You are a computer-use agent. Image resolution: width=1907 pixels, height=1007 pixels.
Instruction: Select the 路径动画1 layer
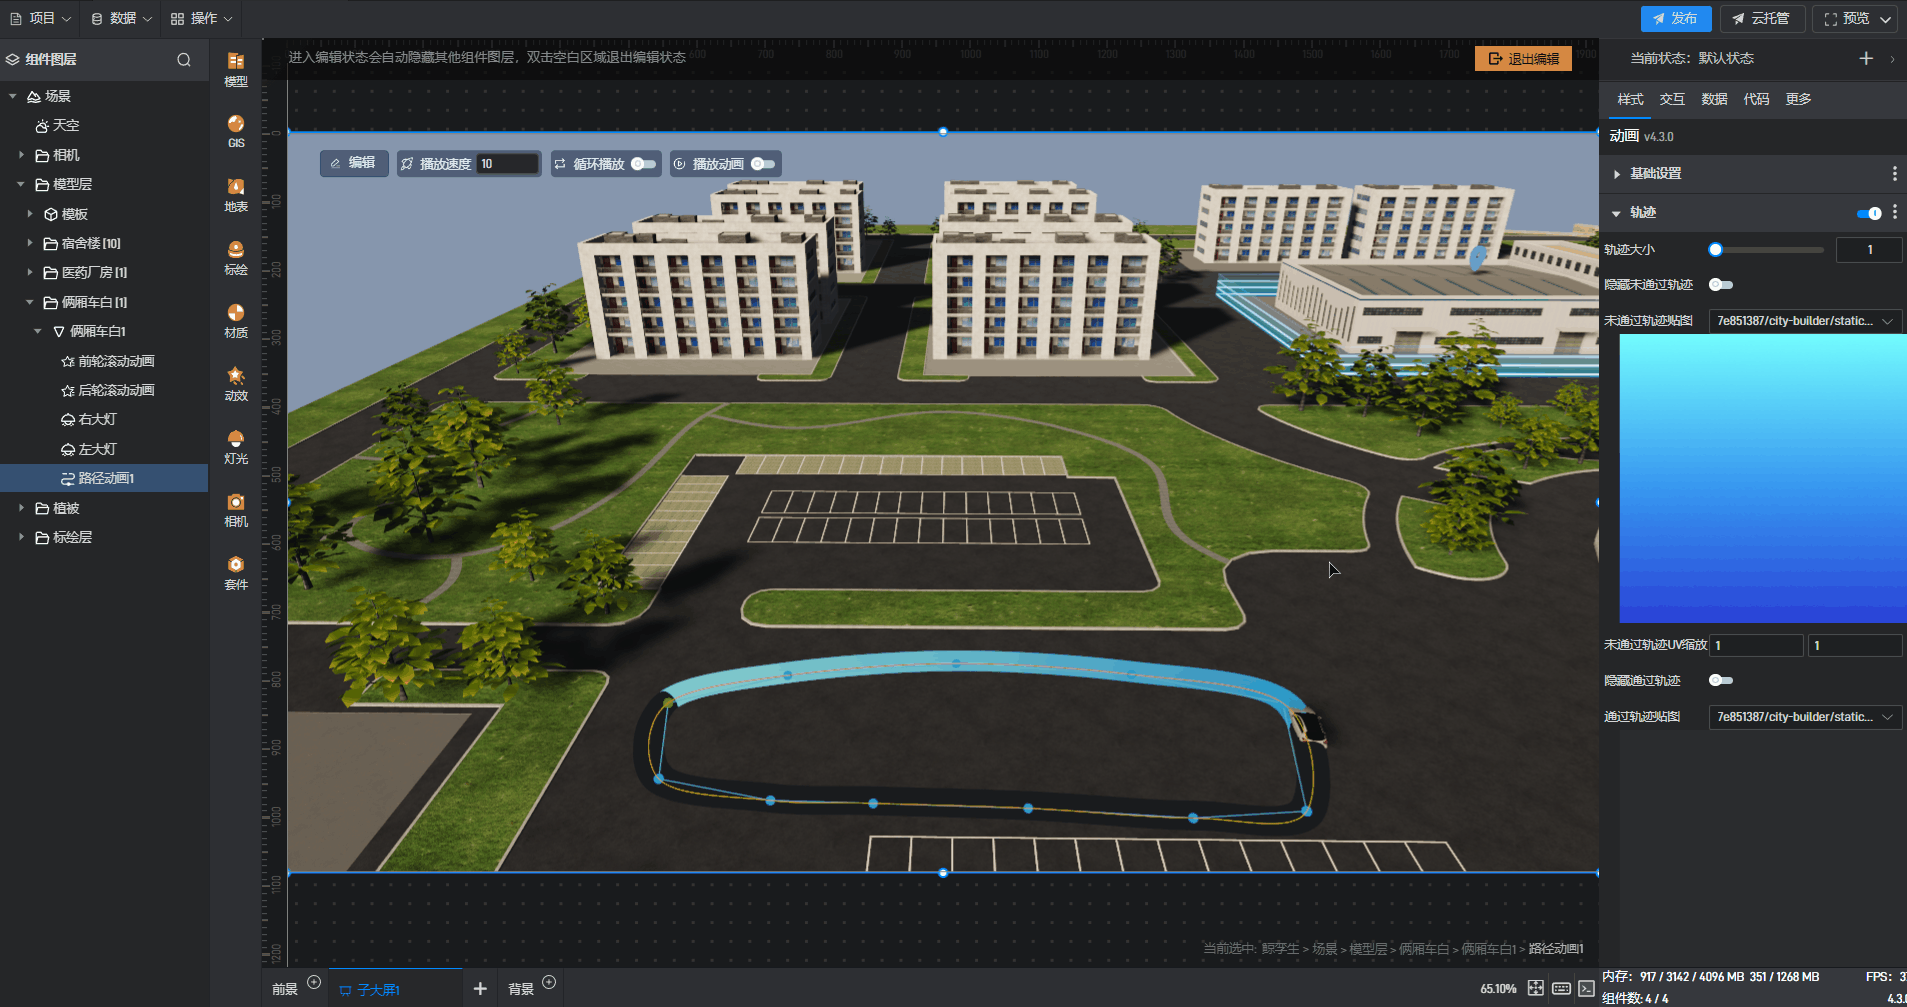pos(104,478)
